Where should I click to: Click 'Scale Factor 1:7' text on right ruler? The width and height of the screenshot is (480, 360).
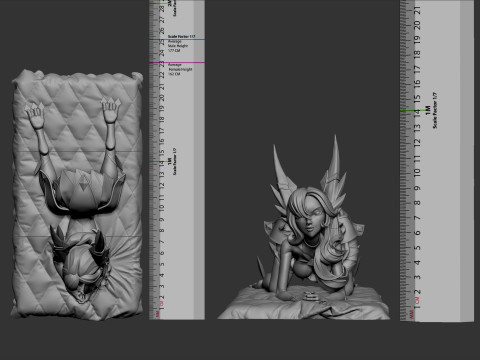click(x=435, y=110)
